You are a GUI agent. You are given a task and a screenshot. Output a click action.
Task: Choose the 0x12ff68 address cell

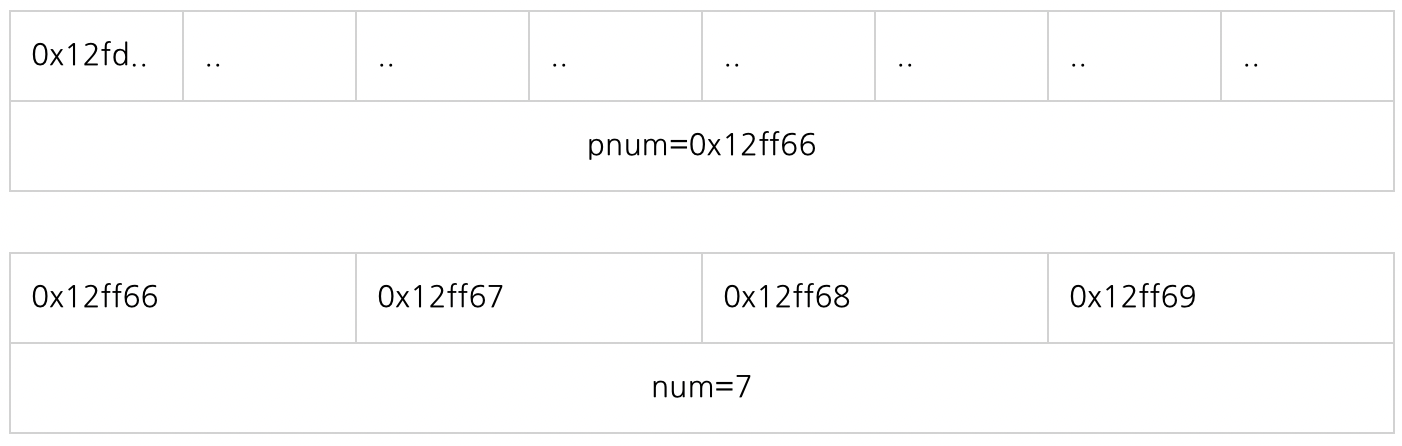click(x=875, y=298)
